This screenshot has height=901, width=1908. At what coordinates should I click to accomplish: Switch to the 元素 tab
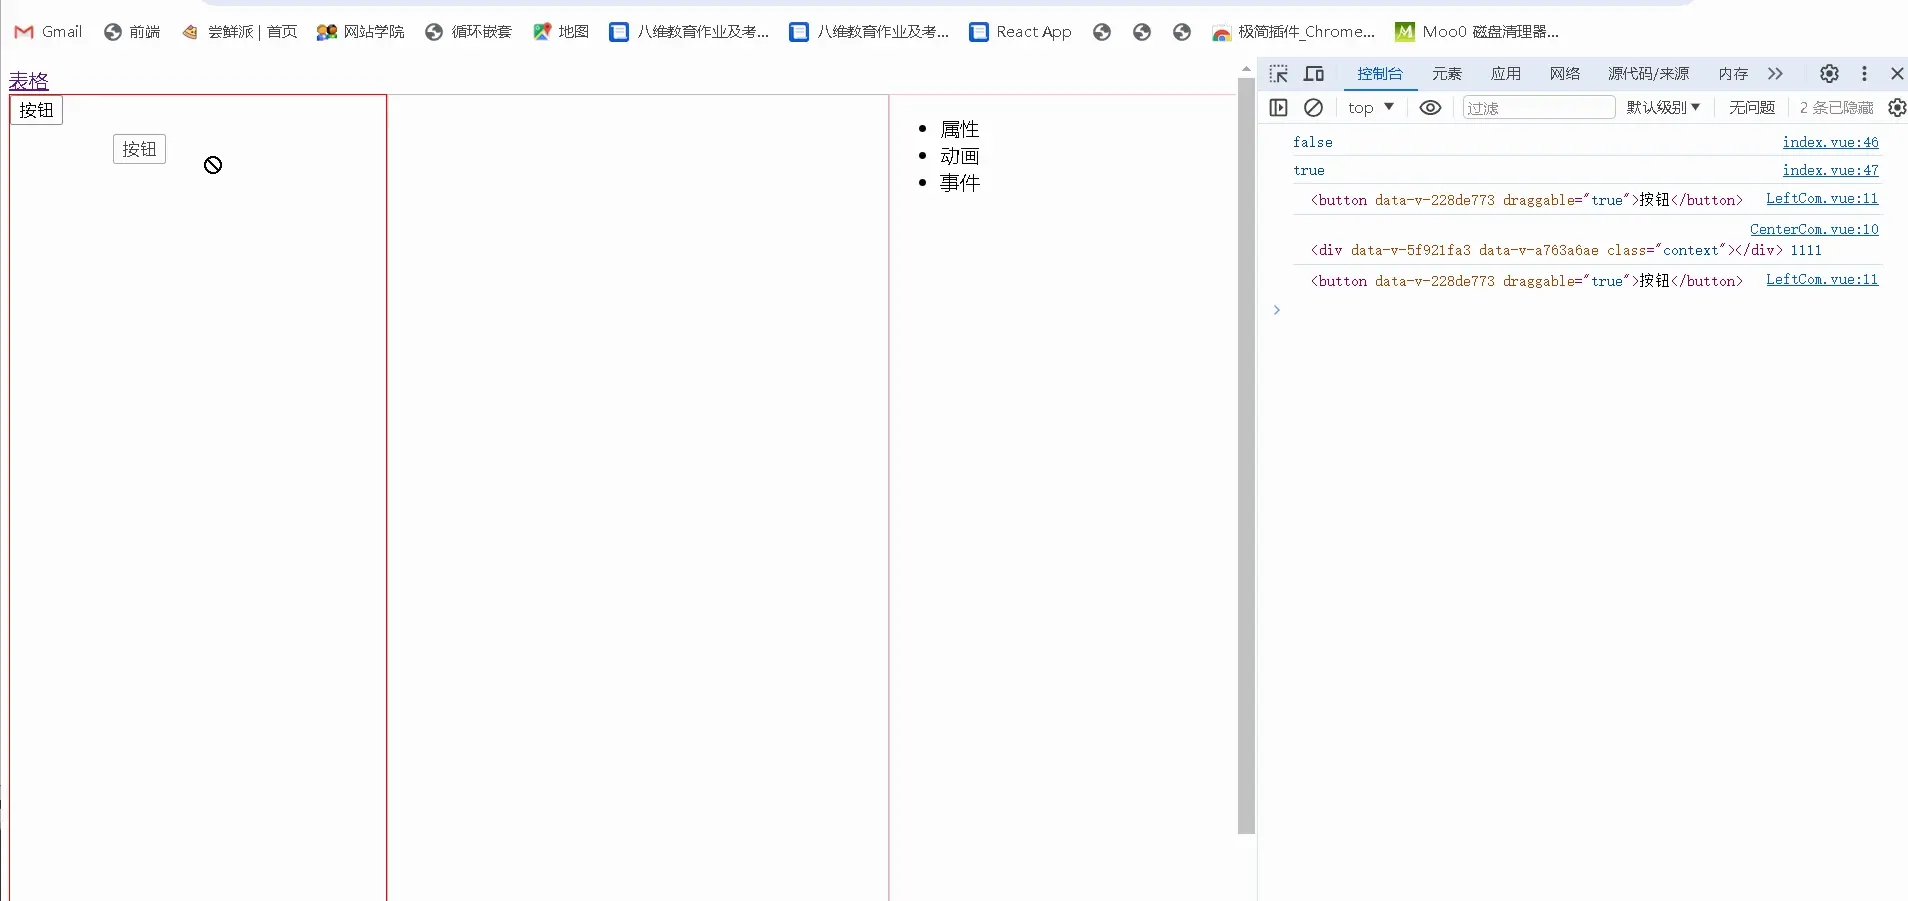click(x=1447, y=74)
